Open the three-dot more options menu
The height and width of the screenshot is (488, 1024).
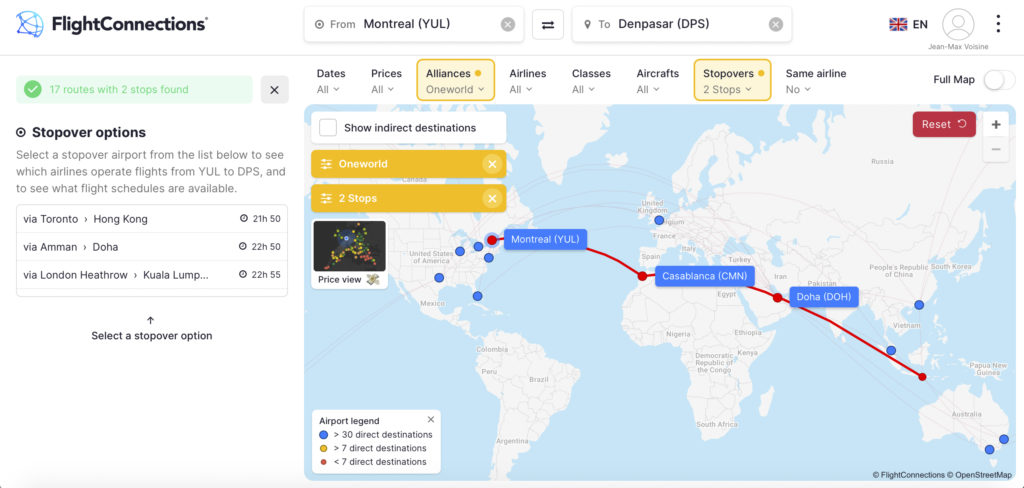tap(998, 24)
